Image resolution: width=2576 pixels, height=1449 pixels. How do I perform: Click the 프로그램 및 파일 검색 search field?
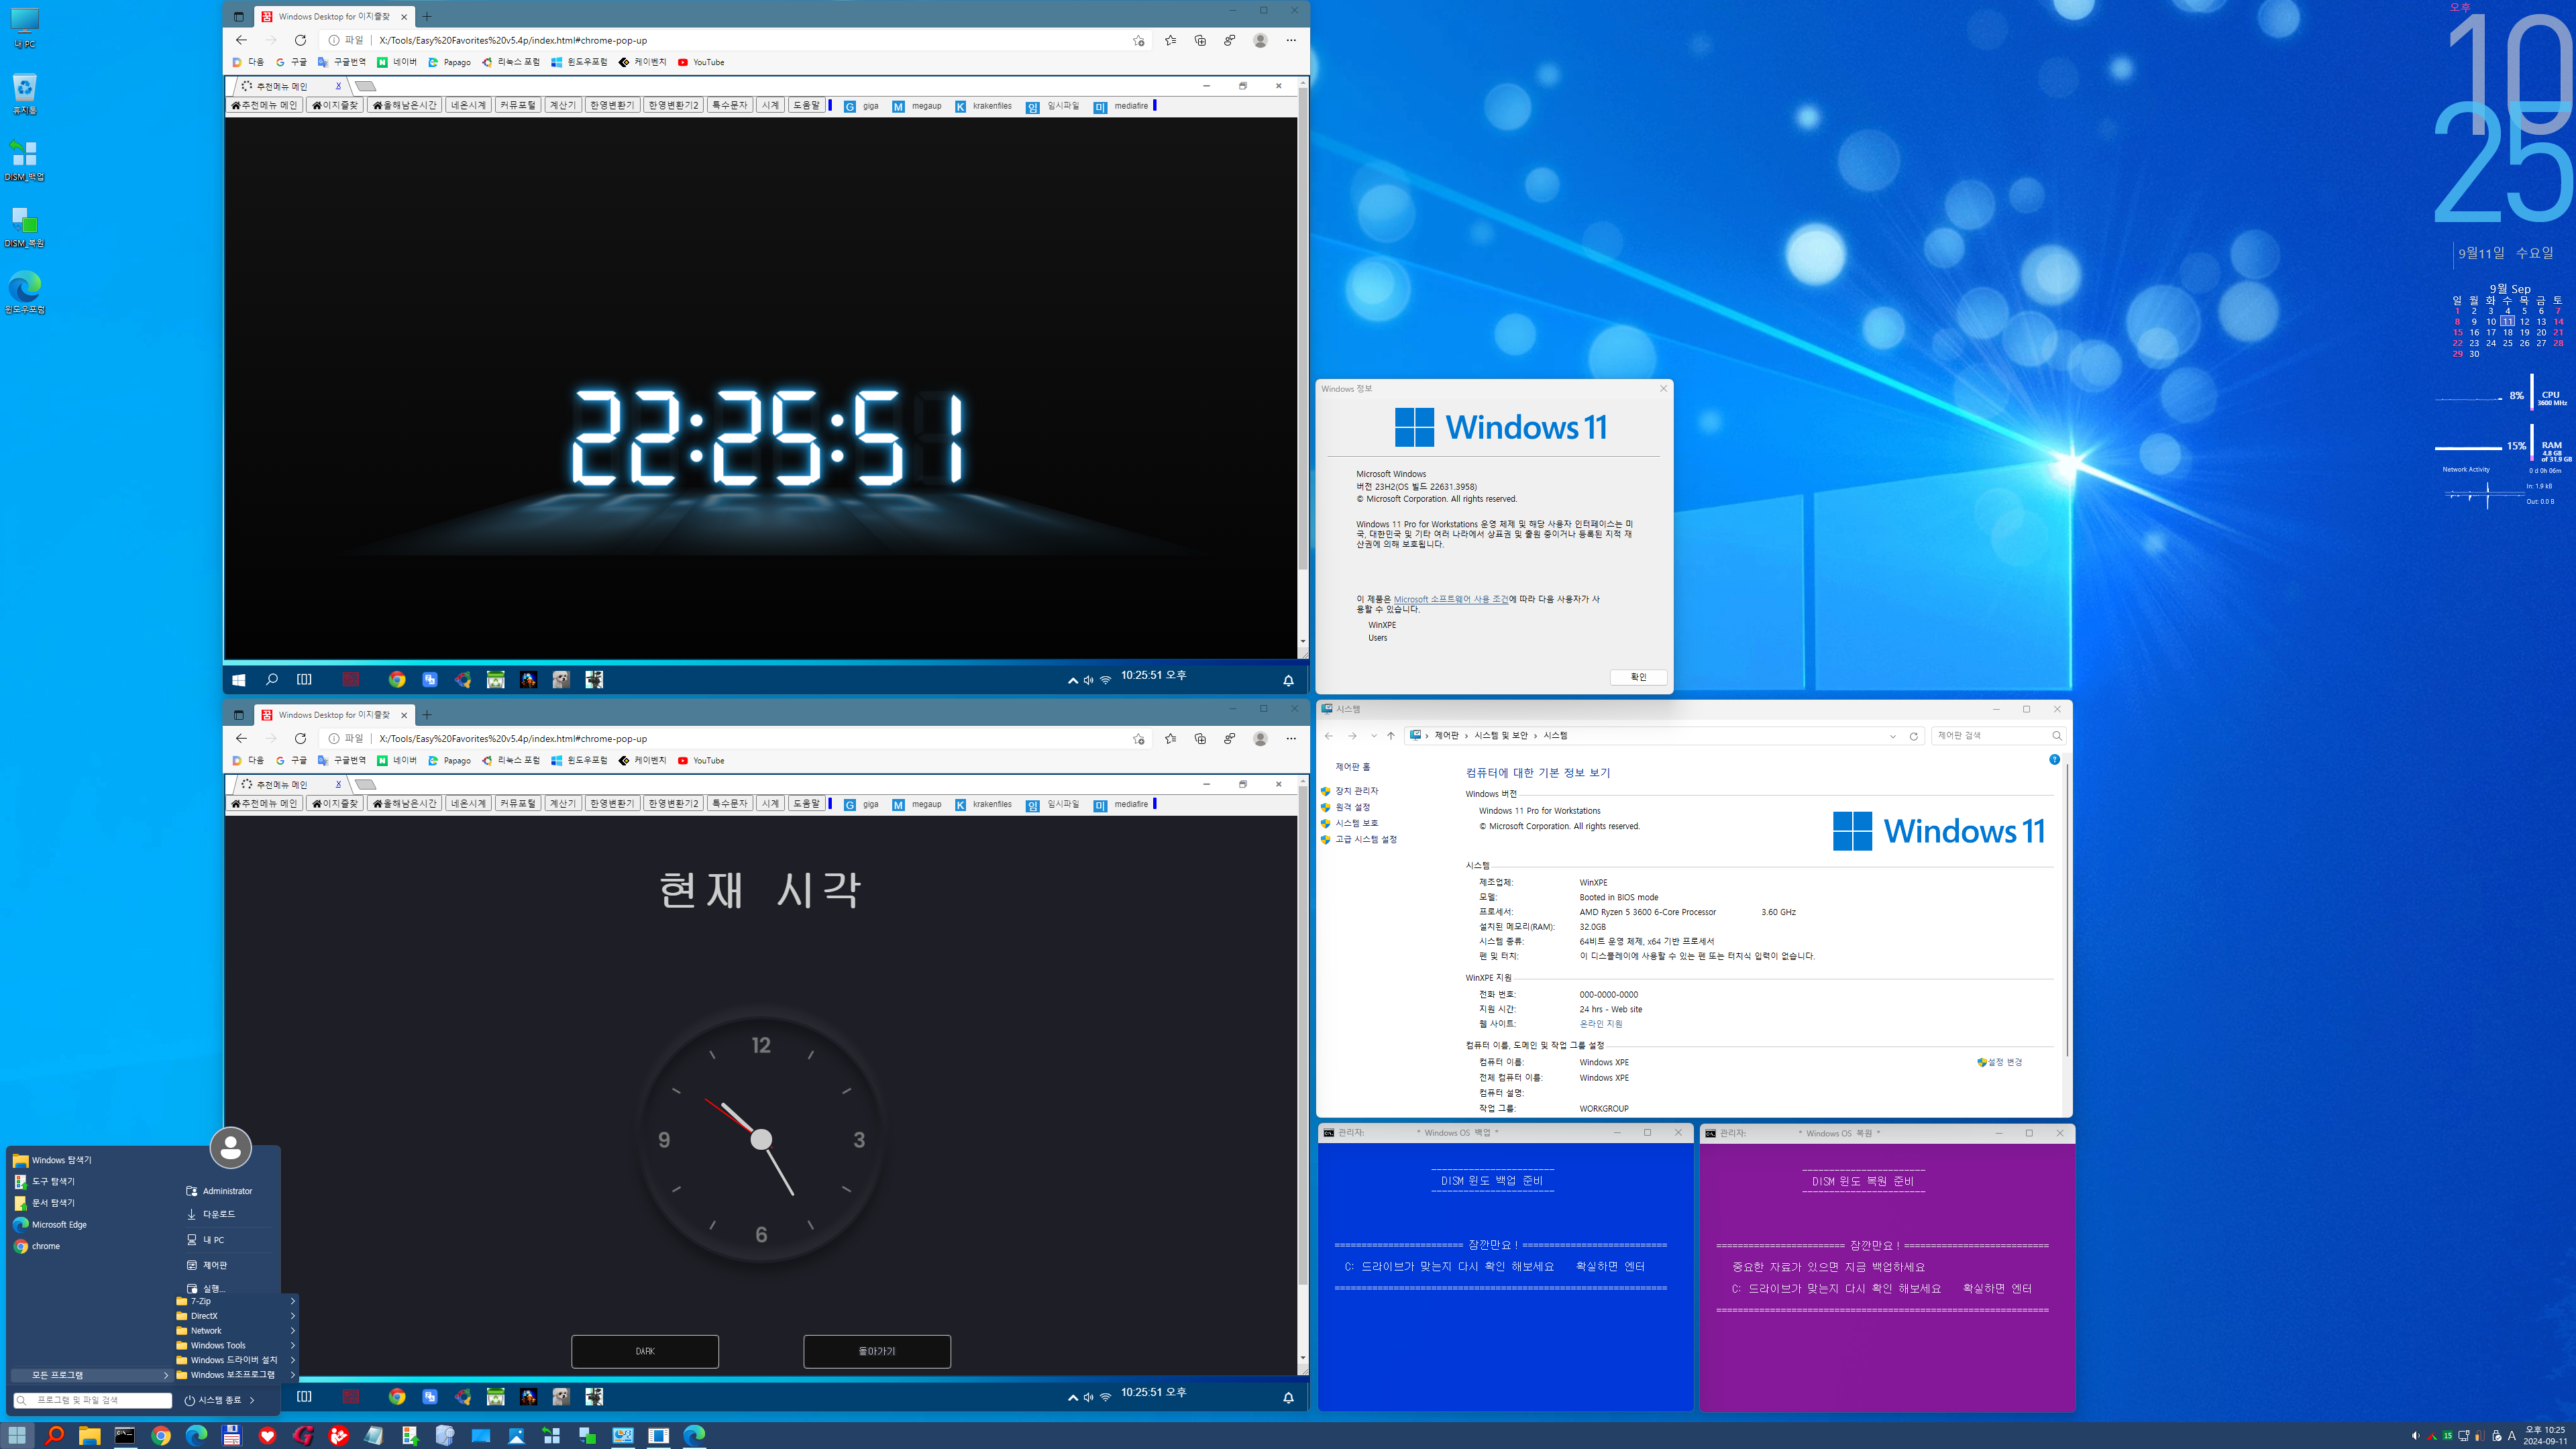[93, 1400]
